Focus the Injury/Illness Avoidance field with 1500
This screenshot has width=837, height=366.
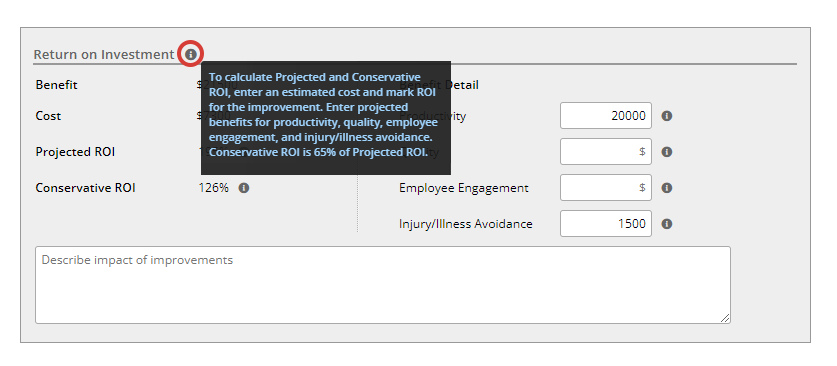click(606, 224)
